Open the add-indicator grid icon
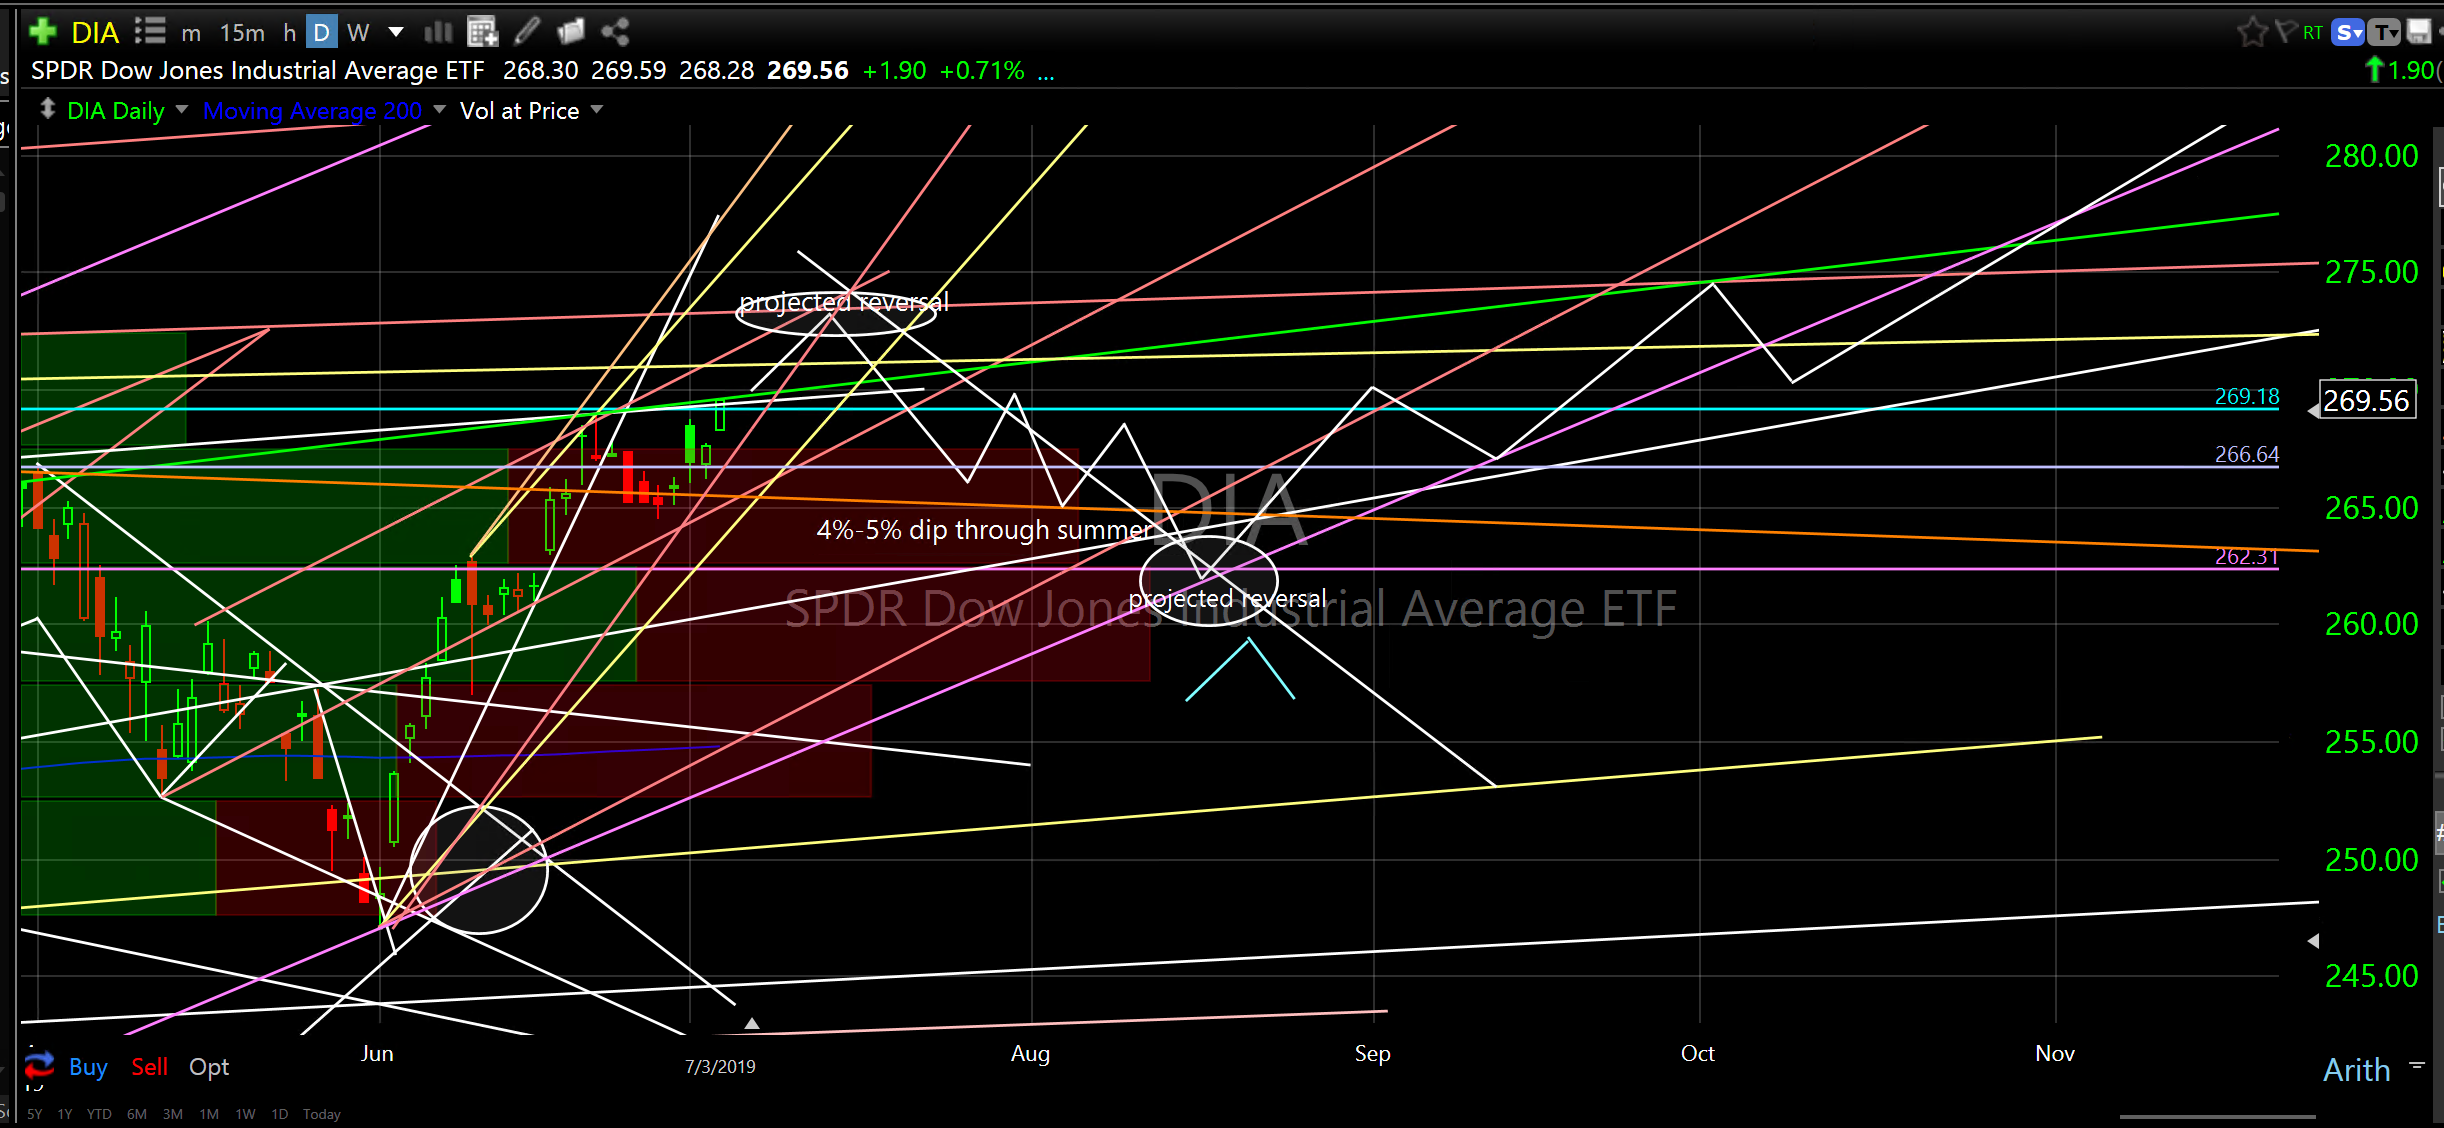The height and width of the screenshot is (1128, 2444). (x=482, y=32)
